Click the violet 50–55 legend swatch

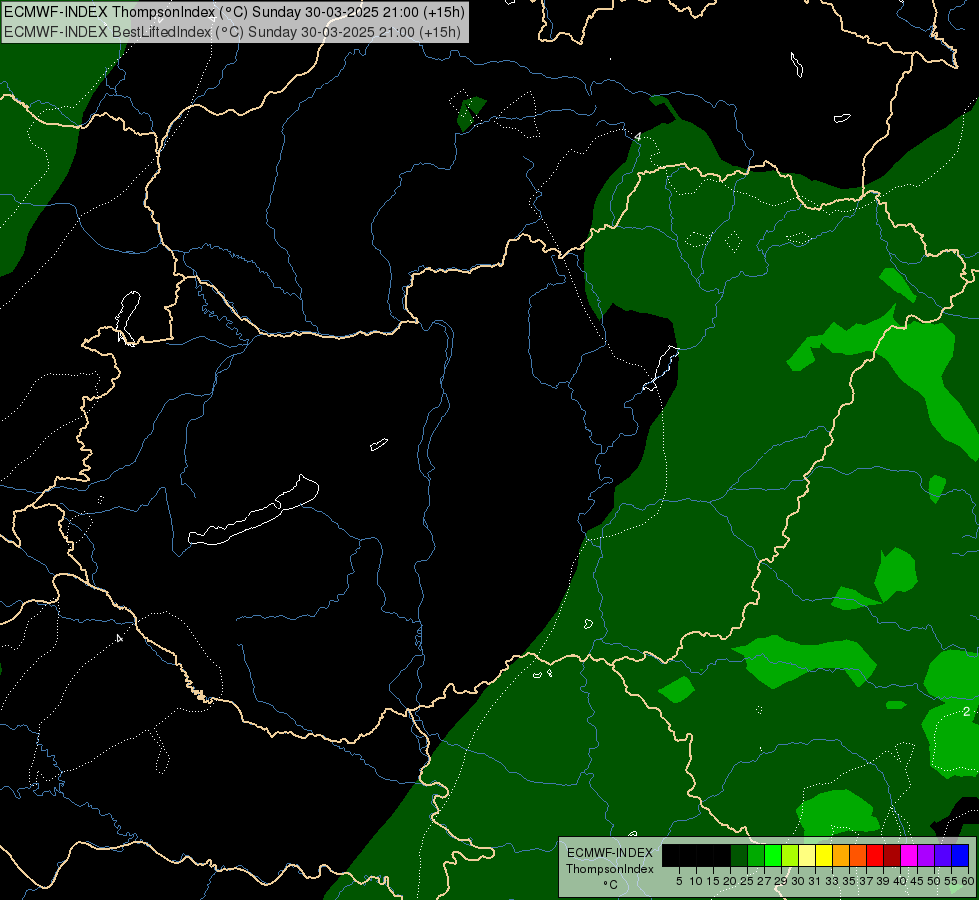[943, 855]
